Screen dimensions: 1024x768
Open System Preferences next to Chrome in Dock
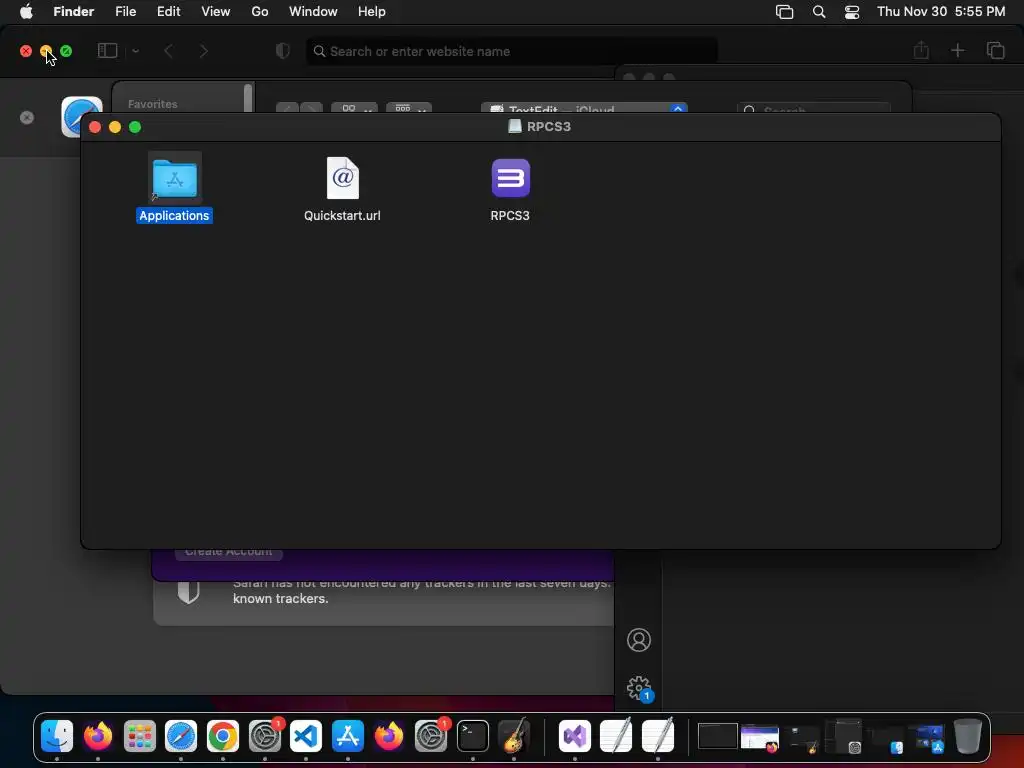pos(264,736)
